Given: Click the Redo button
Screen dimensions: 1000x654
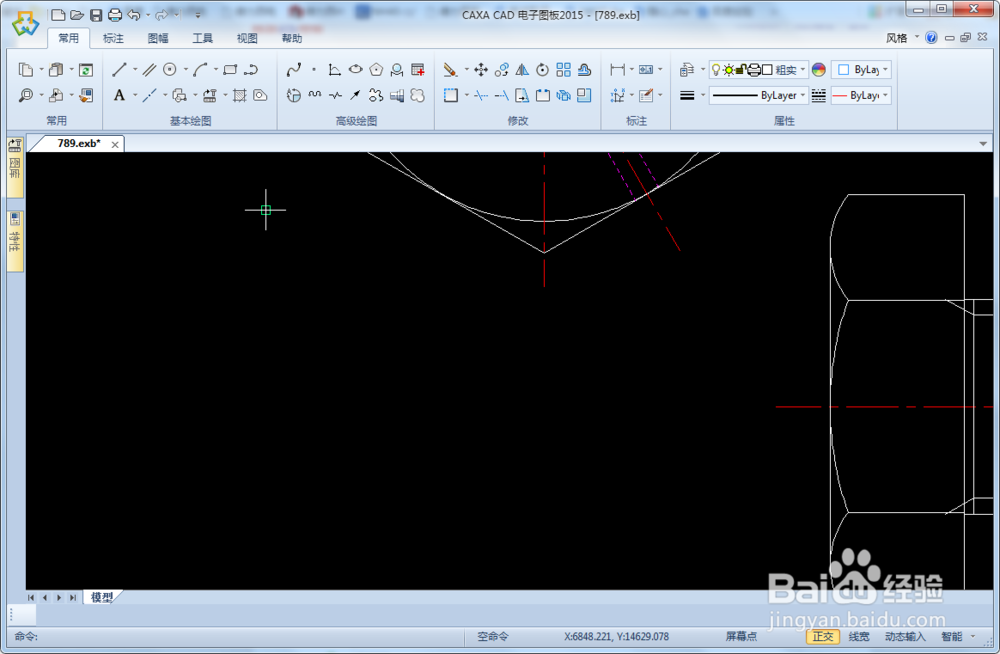Looking at the screenshot, I should [x=161, y=15].
